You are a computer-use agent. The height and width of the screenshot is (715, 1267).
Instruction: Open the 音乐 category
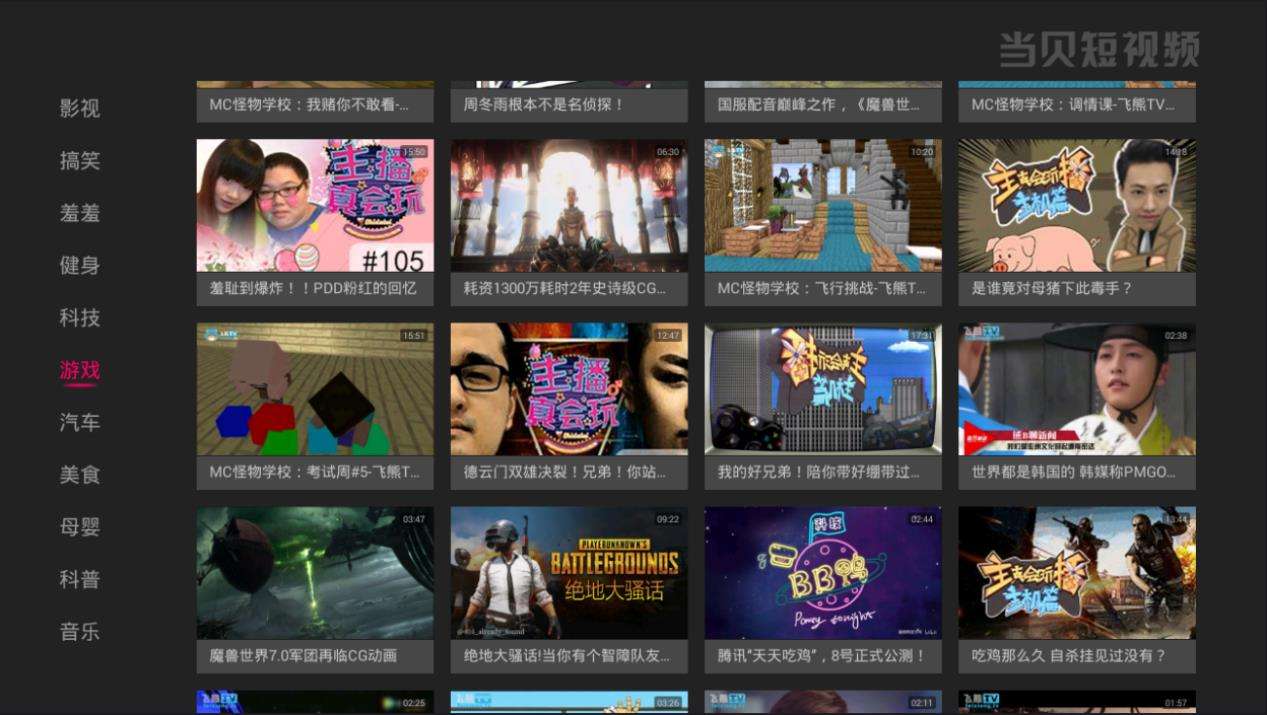click(x=80, y=632)
